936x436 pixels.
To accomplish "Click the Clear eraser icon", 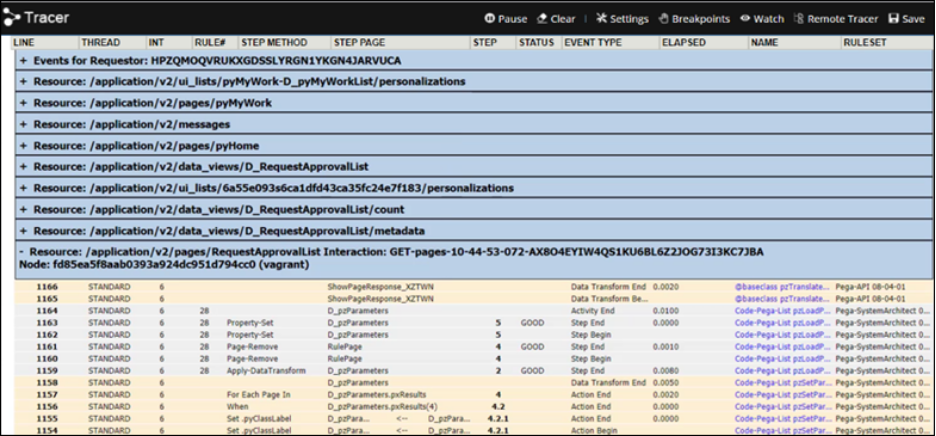I will [x=542, y=19].
